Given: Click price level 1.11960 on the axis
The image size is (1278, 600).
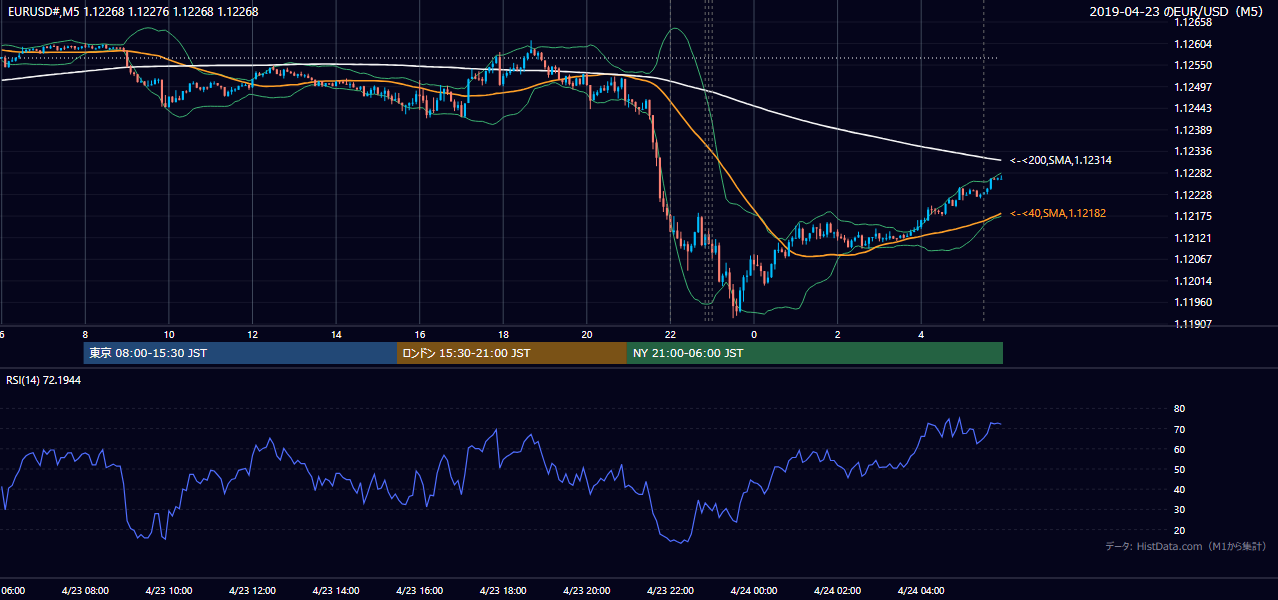Looking at the screenshot, I should [x=1192, y=302].
